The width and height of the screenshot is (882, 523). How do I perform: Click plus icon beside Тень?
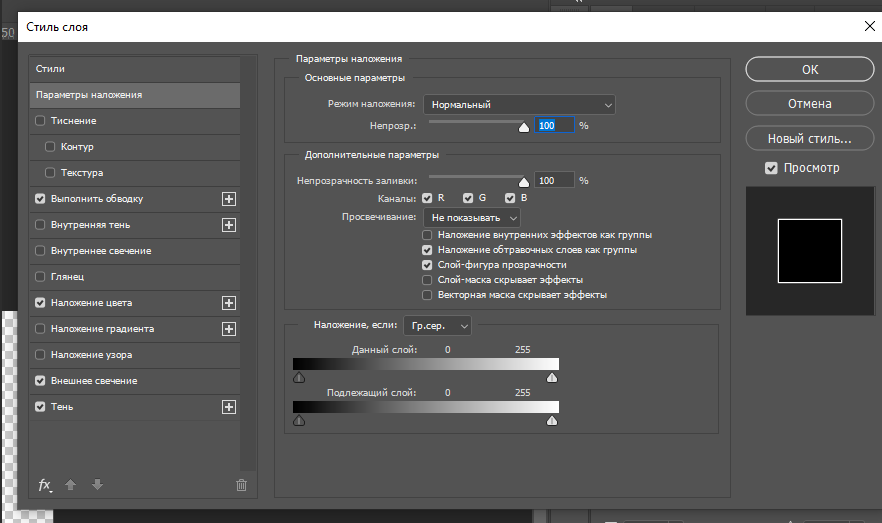[x=229, y=407]
